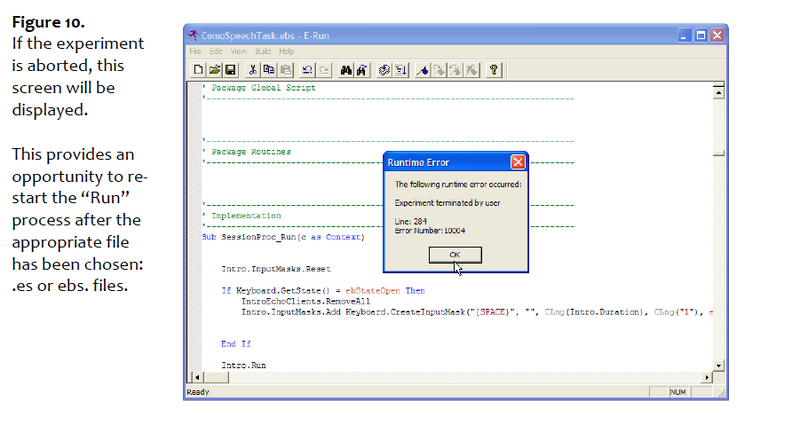800x425 pixels.
Task: Click the 'IntroEchoClients.RemoveAll' code line
Action: pos(306,301)
